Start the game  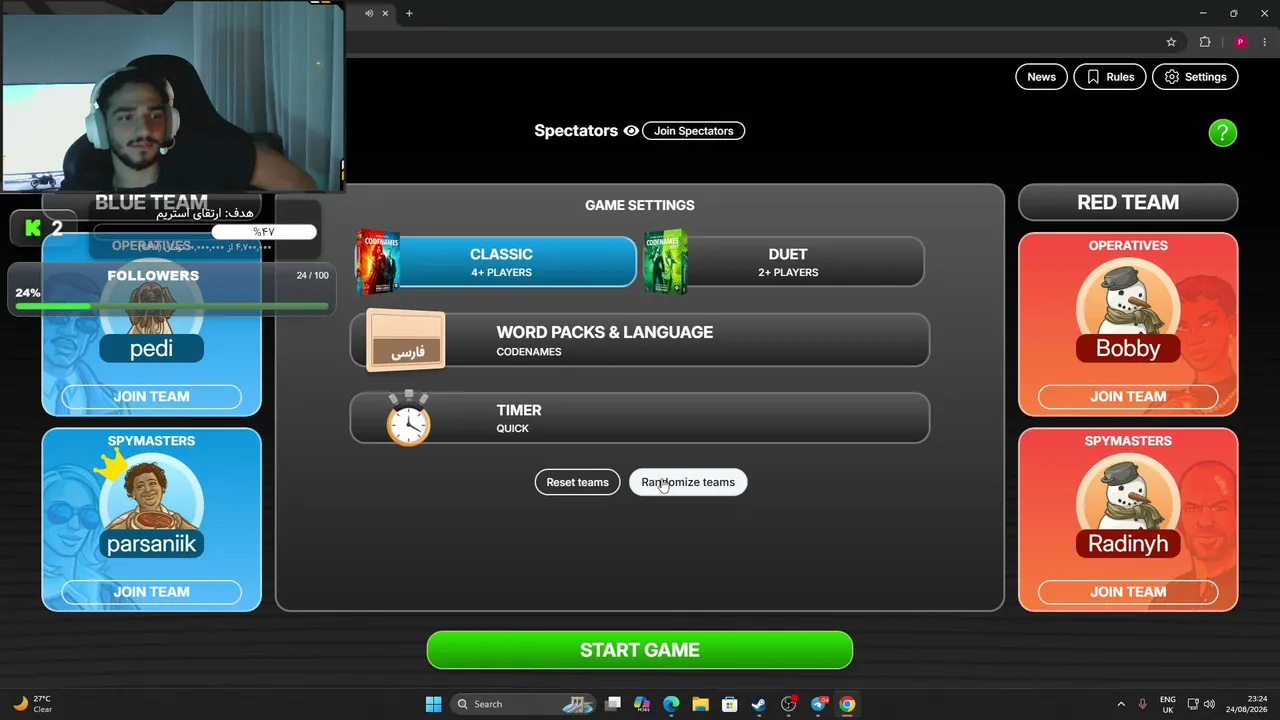640,650
